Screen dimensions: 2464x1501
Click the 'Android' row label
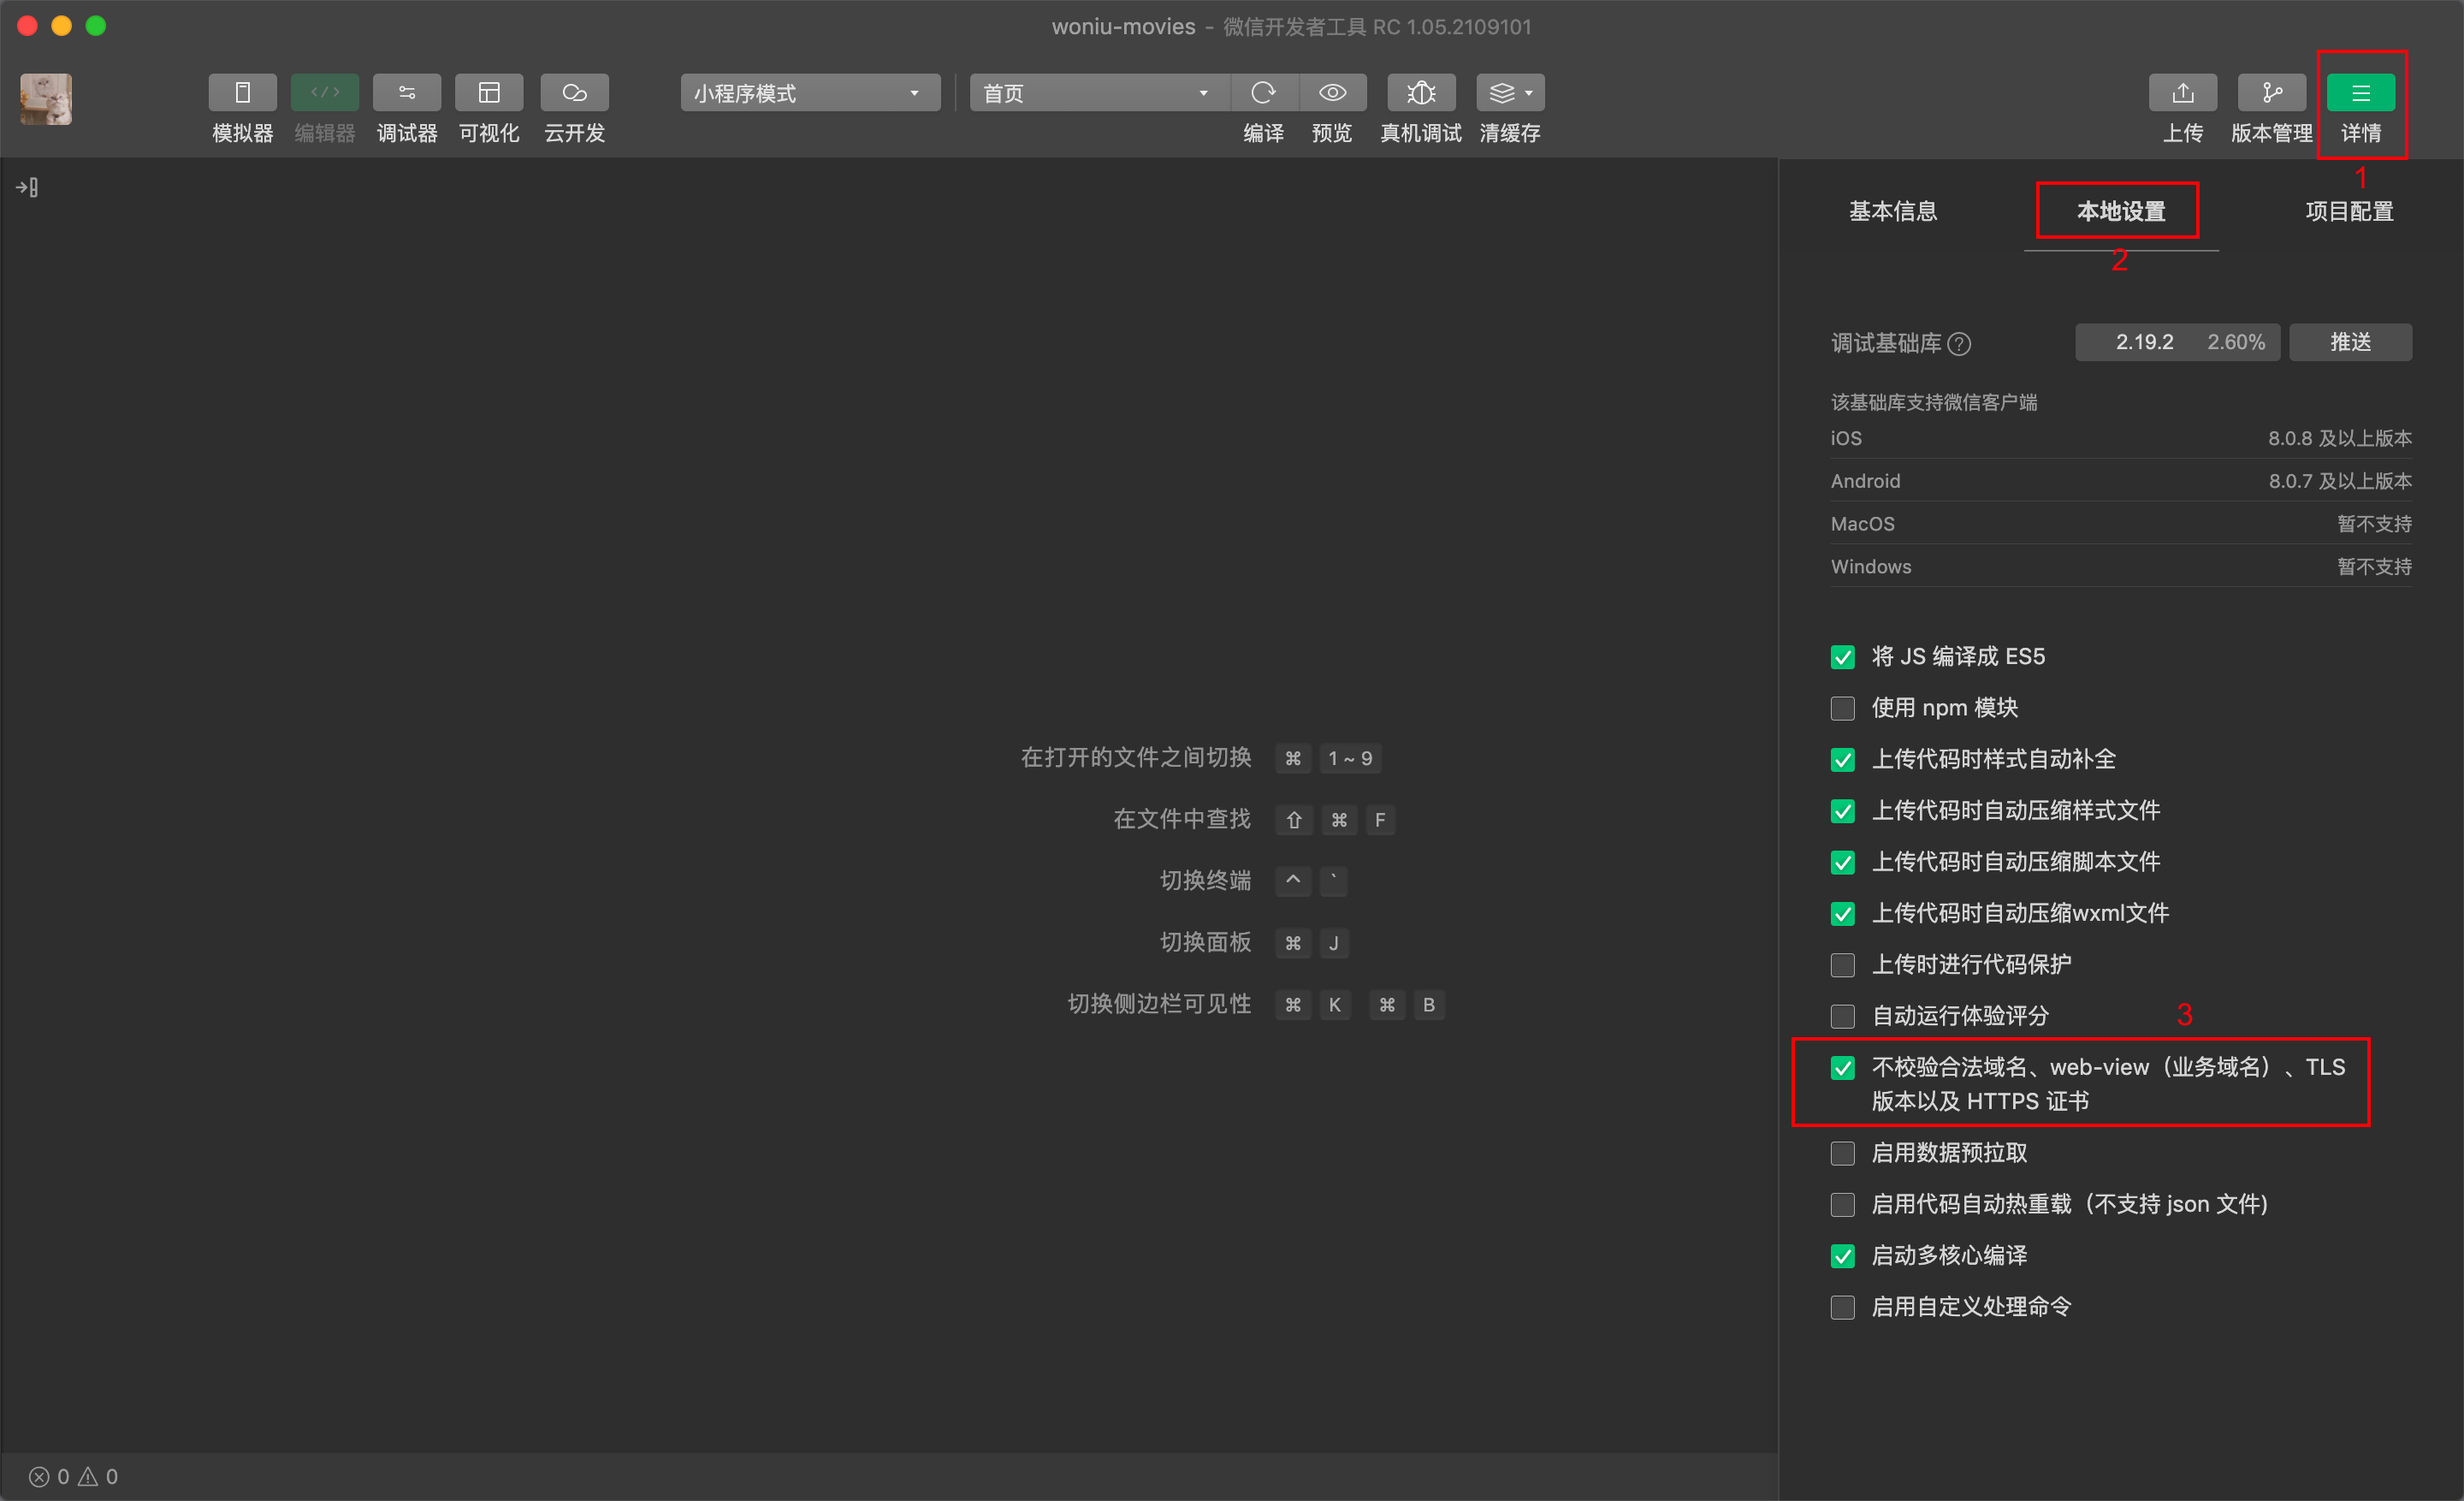(x=1865, y=481)
